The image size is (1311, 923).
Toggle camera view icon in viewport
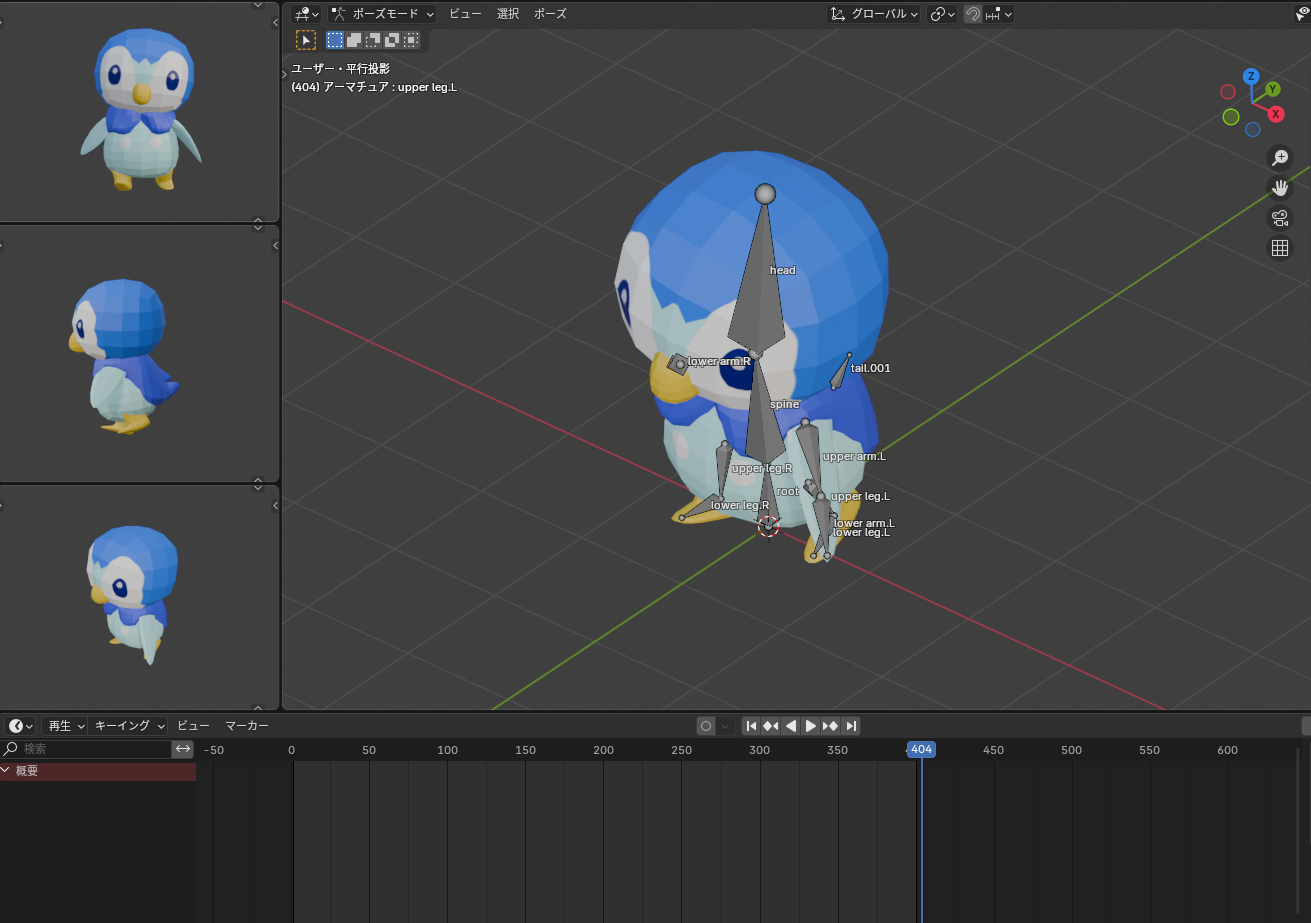click(1279, 218)
